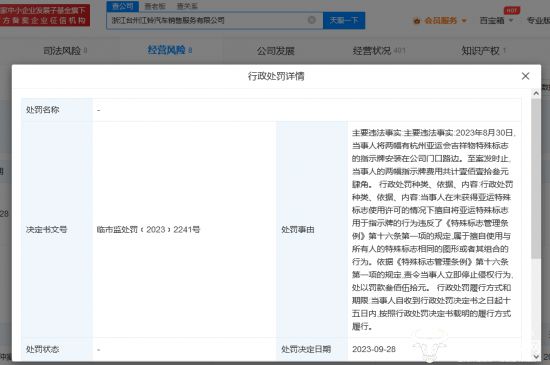Click the 天眼一下 search button
Viewport: 550px width, 365px height.
point(344,20)
